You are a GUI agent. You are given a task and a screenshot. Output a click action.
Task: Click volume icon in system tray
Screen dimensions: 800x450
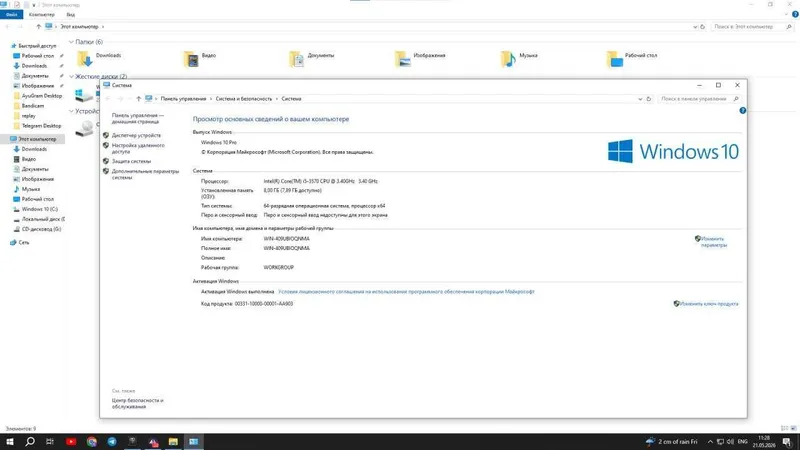pos(730,442)
